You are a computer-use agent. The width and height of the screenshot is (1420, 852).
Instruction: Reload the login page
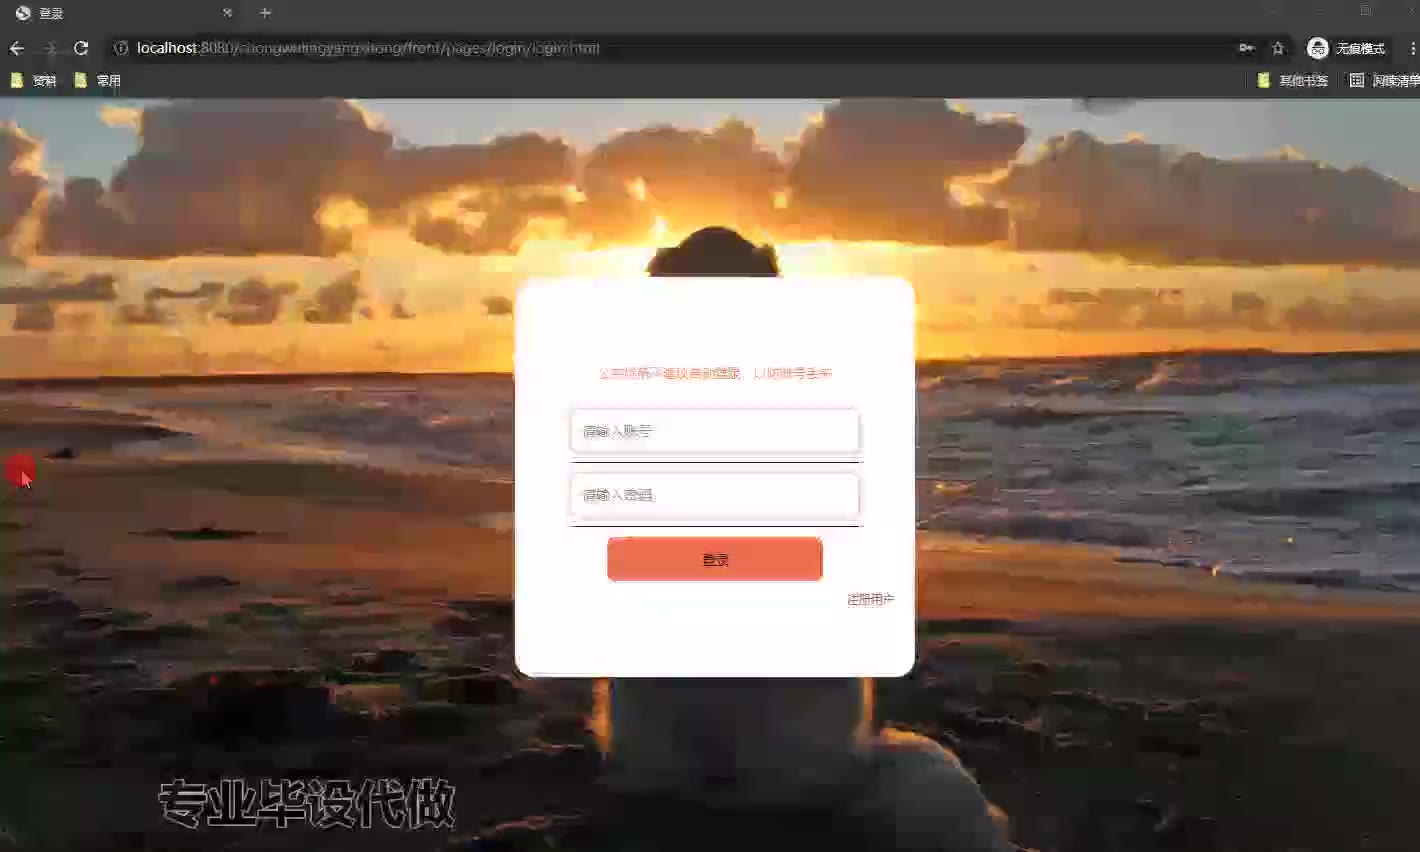(81, 48)
